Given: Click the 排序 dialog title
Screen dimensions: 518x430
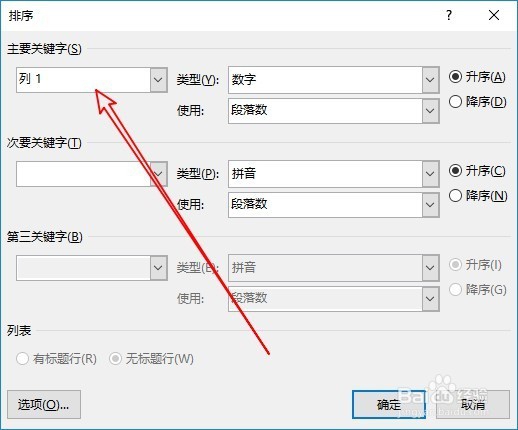Looking at the screenshot, I should [x=21, y=16].
